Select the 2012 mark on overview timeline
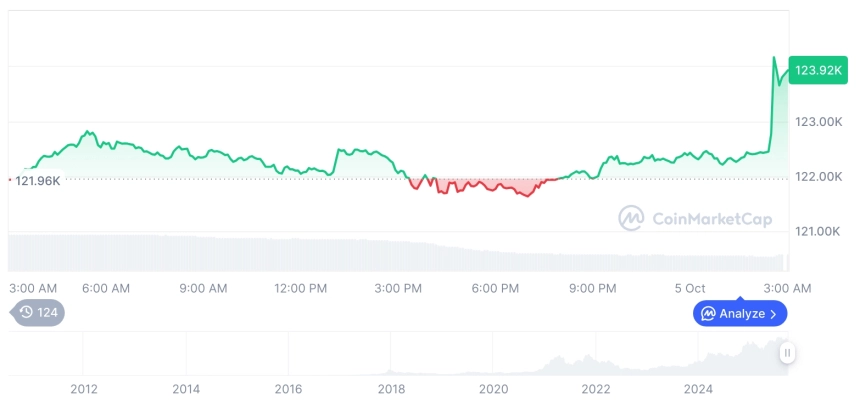860x401 pixels. click(x=83, y=388)
